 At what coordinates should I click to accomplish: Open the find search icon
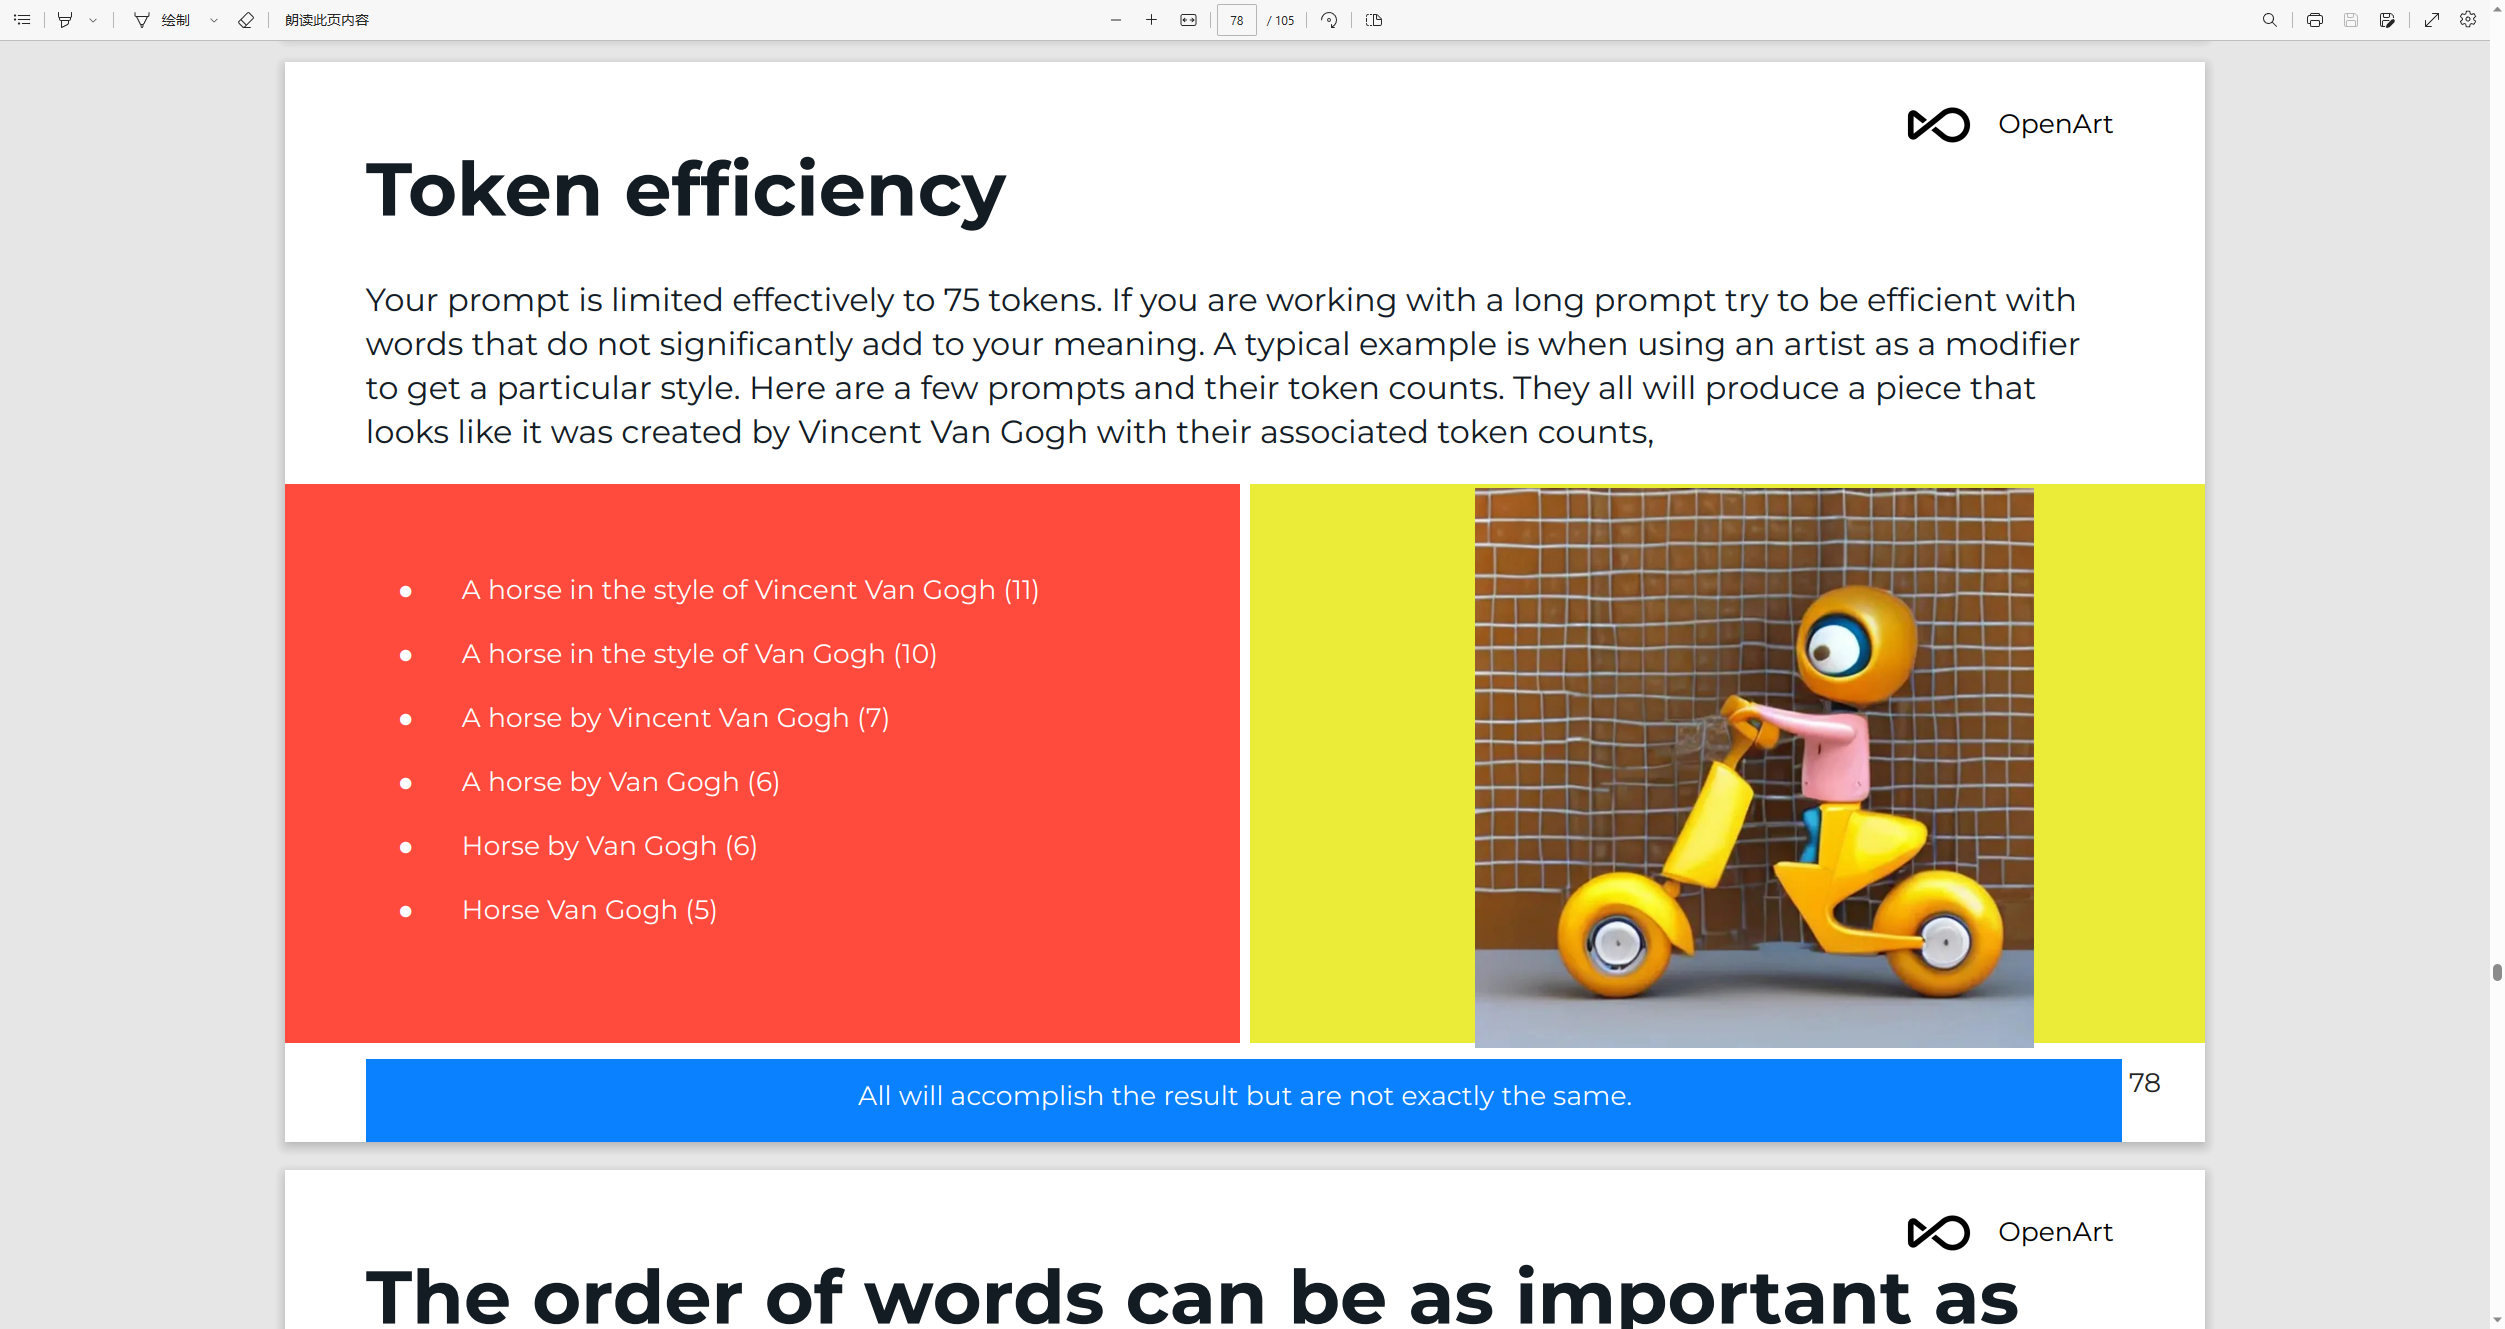2270,20
